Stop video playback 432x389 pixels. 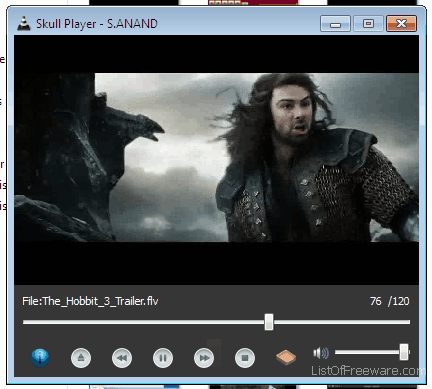tap(245, 358)
